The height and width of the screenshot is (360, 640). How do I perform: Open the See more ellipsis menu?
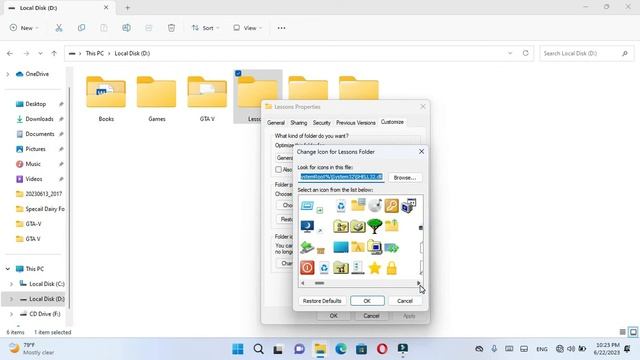tap(282, 28)
